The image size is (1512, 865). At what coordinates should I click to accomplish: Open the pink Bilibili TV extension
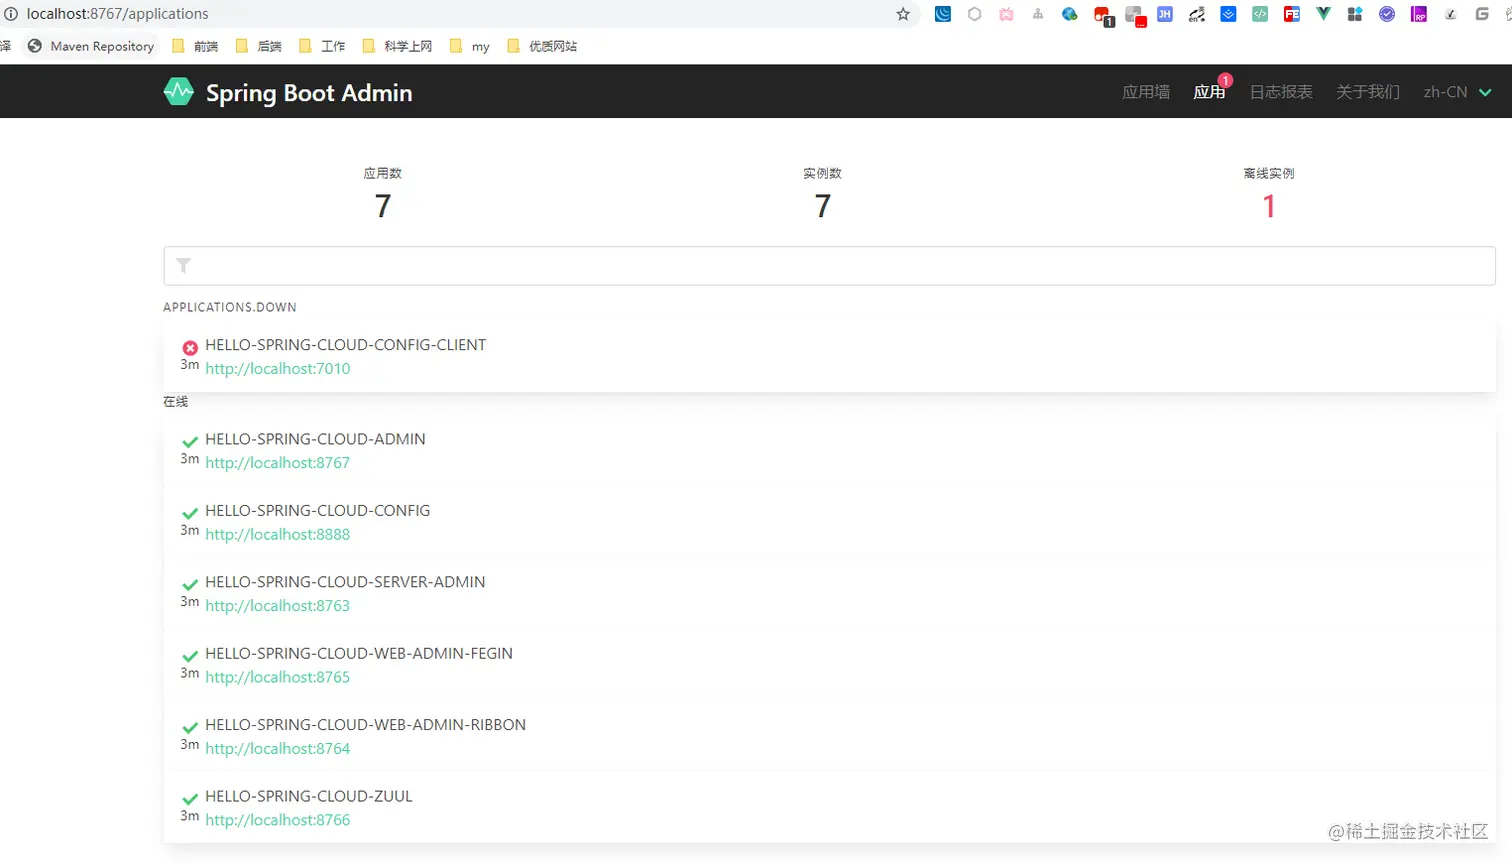click(1006, 14)
